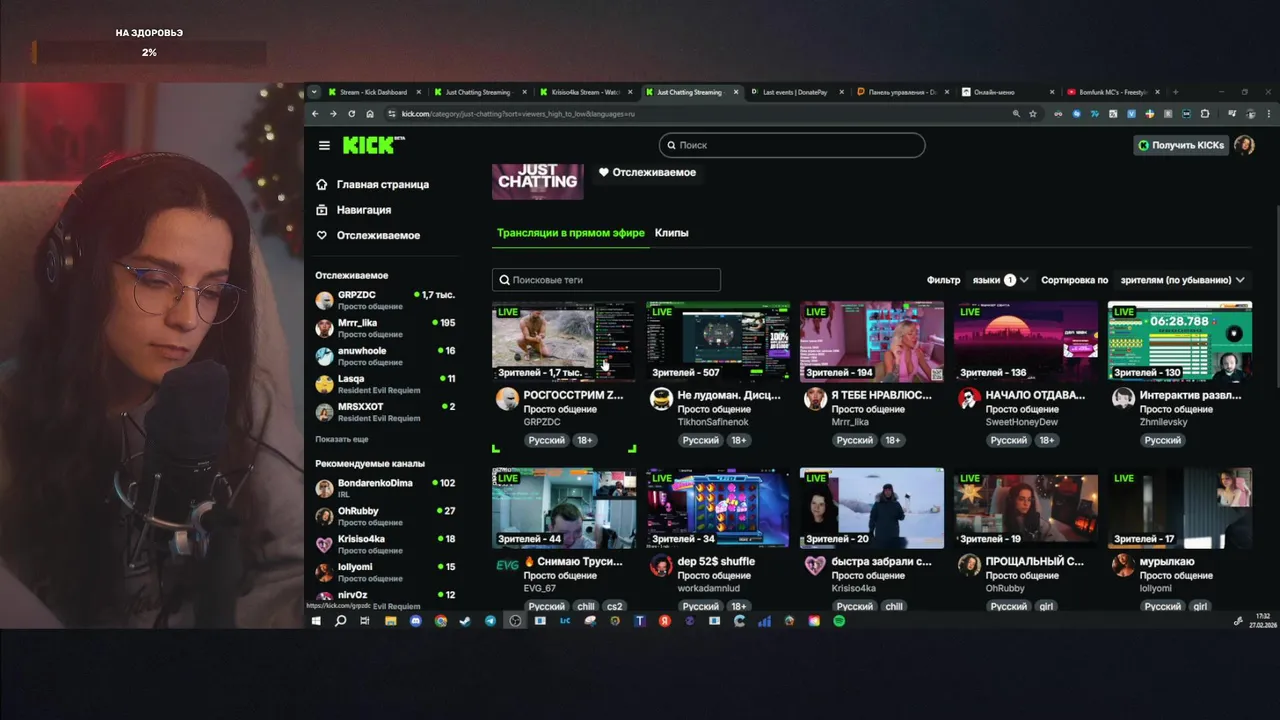Focus the Поиск search field
Viewport: 1280px width, 720px height.
(x=792, y=145)
